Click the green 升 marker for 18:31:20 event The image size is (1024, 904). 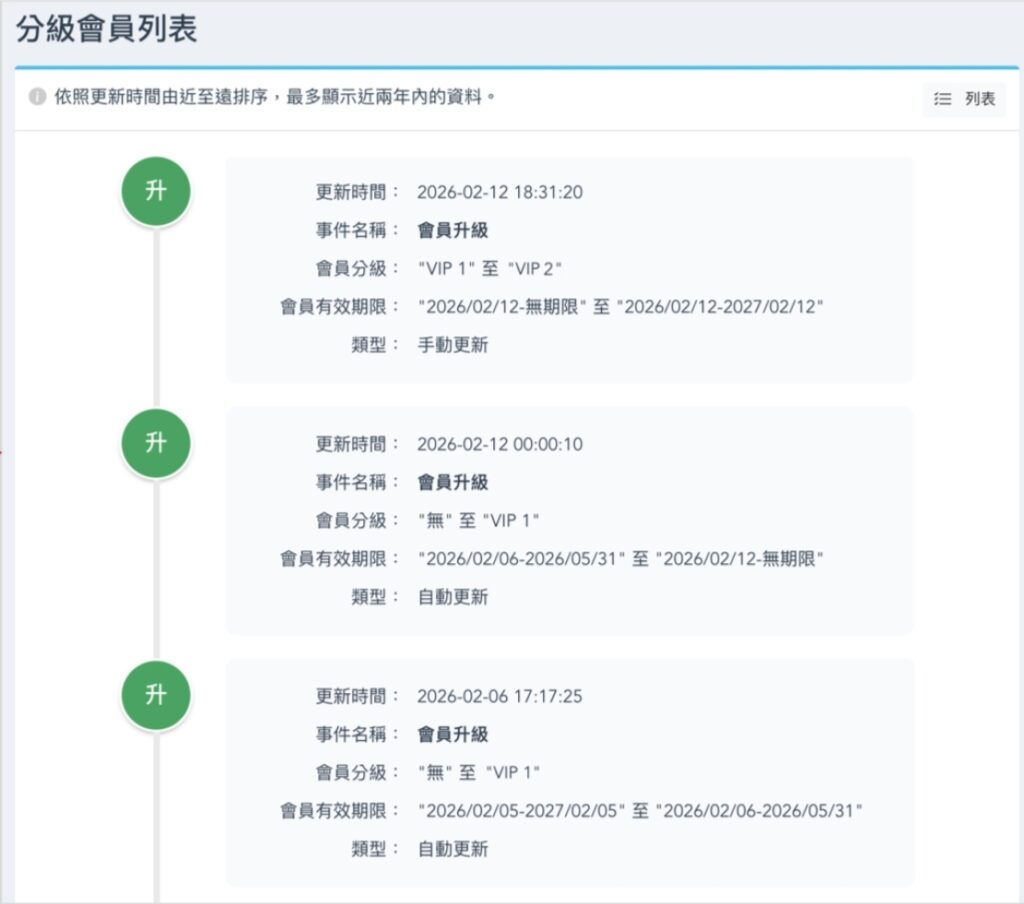click(155, 191)
